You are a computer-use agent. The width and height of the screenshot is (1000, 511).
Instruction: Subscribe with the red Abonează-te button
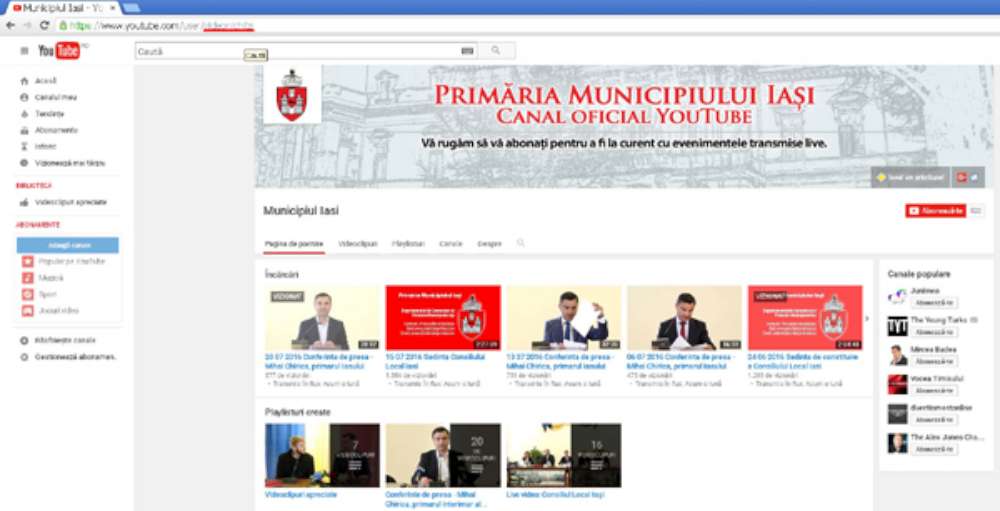click(936, 211)
